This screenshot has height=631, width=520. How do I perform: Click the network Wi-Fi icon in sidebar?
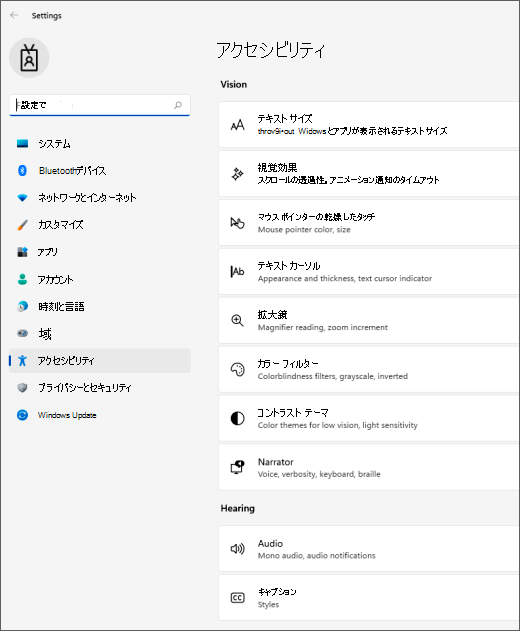(23, 198)
